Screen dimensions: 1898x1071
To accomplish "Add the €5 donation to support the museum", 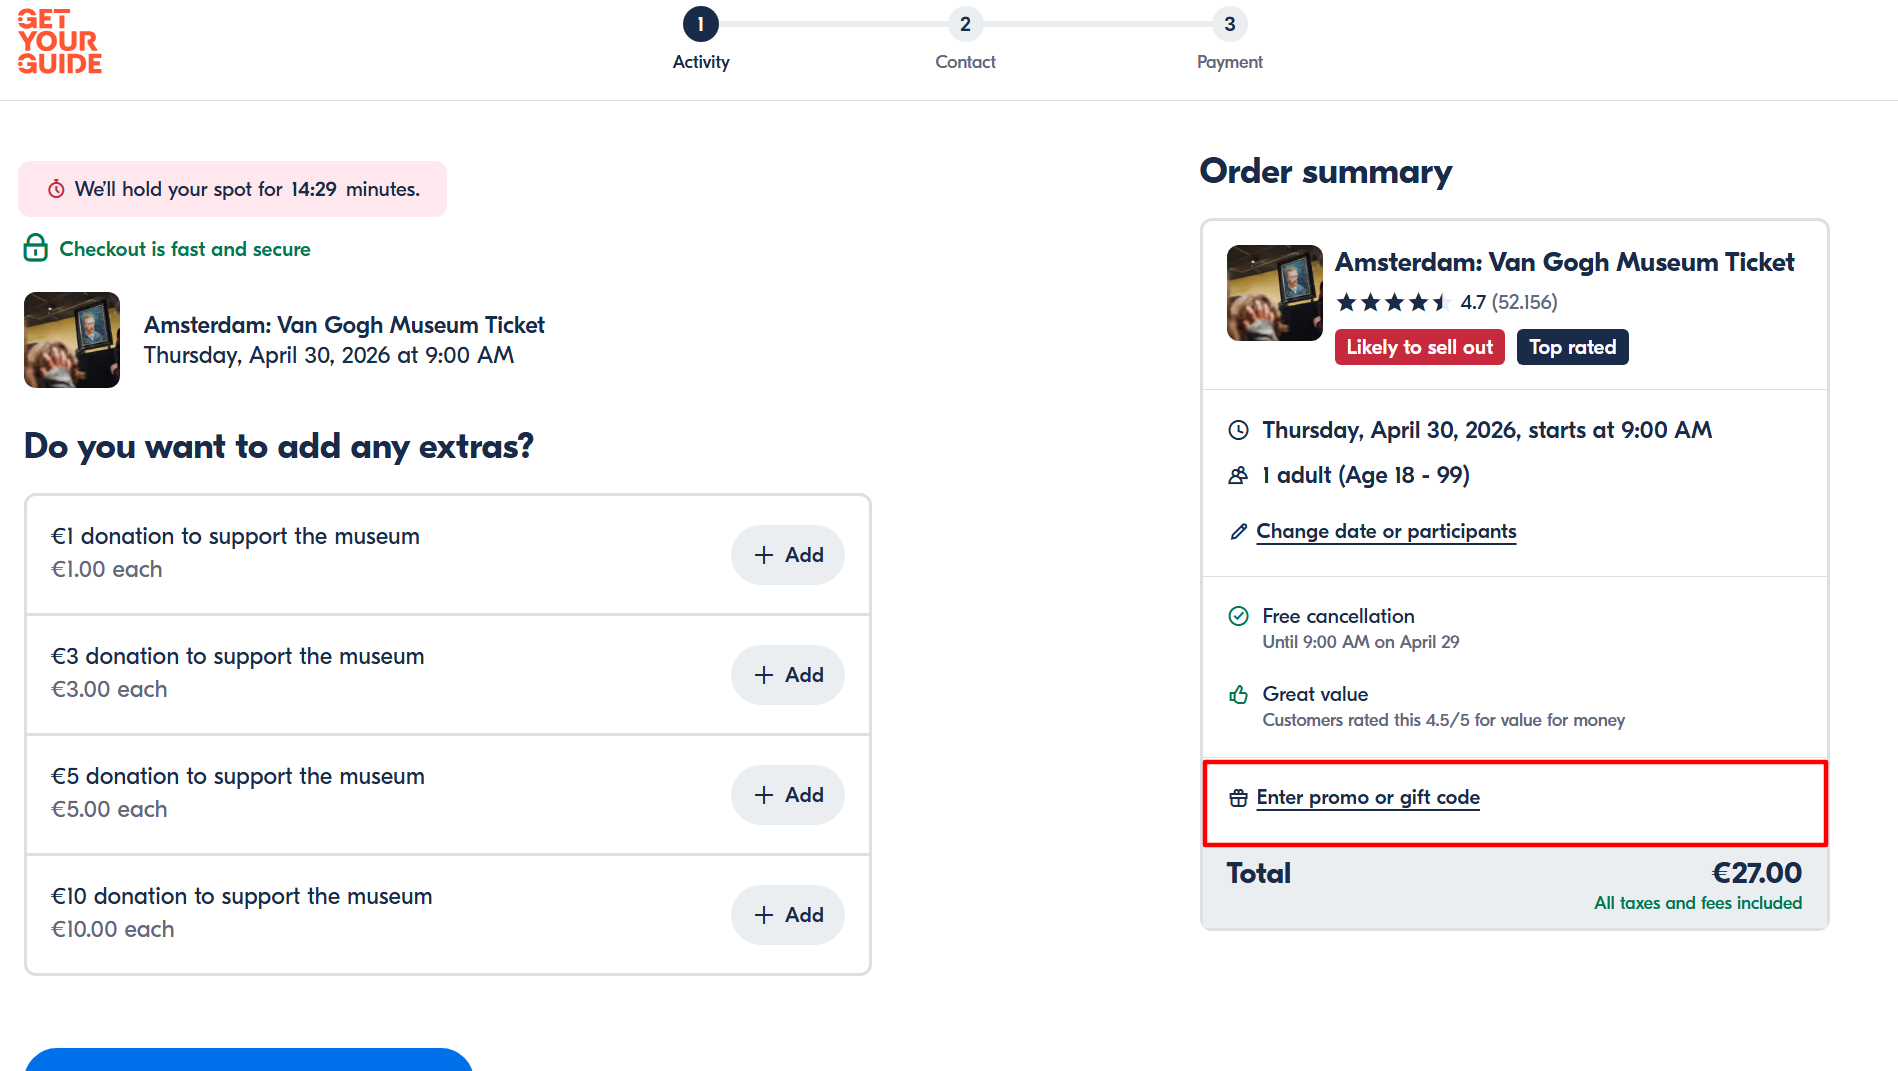I will tap(787, 794).
